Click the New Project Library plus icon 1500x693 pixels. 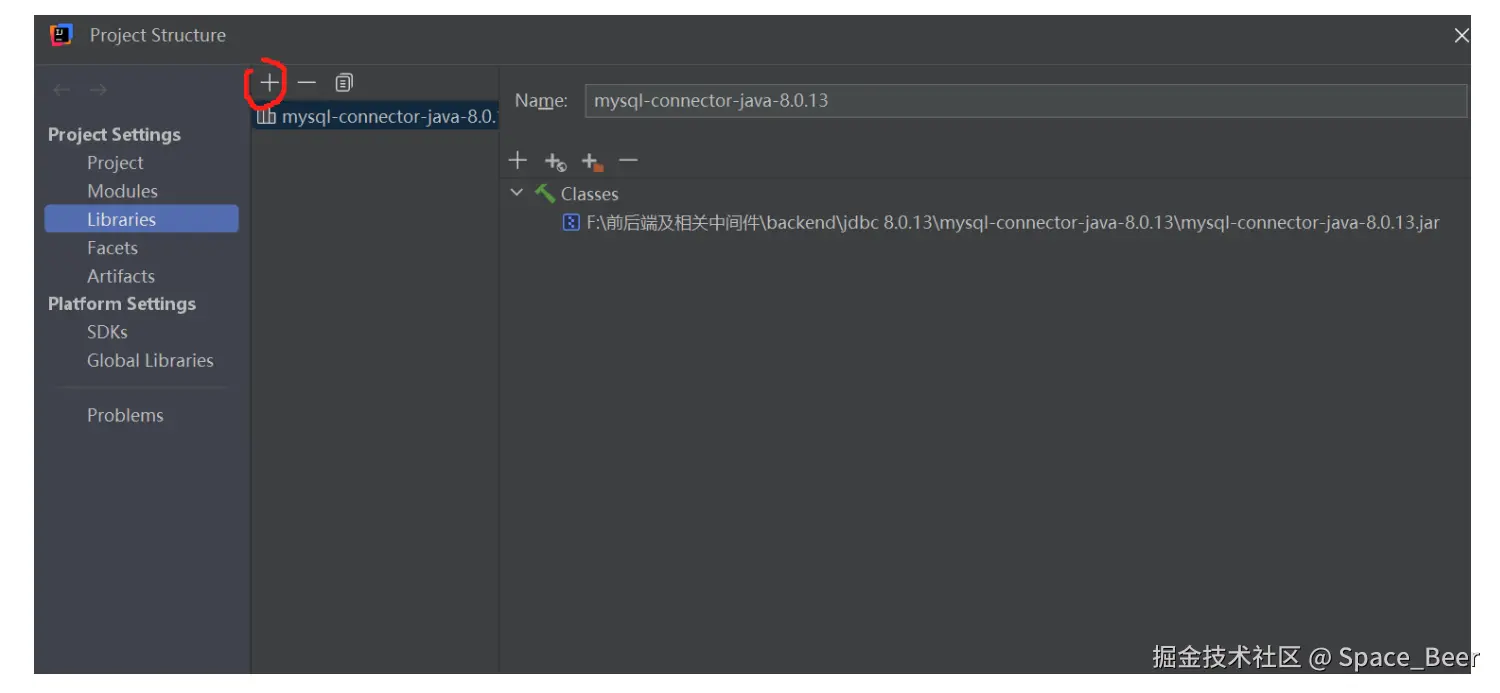(x=269, y=83)
